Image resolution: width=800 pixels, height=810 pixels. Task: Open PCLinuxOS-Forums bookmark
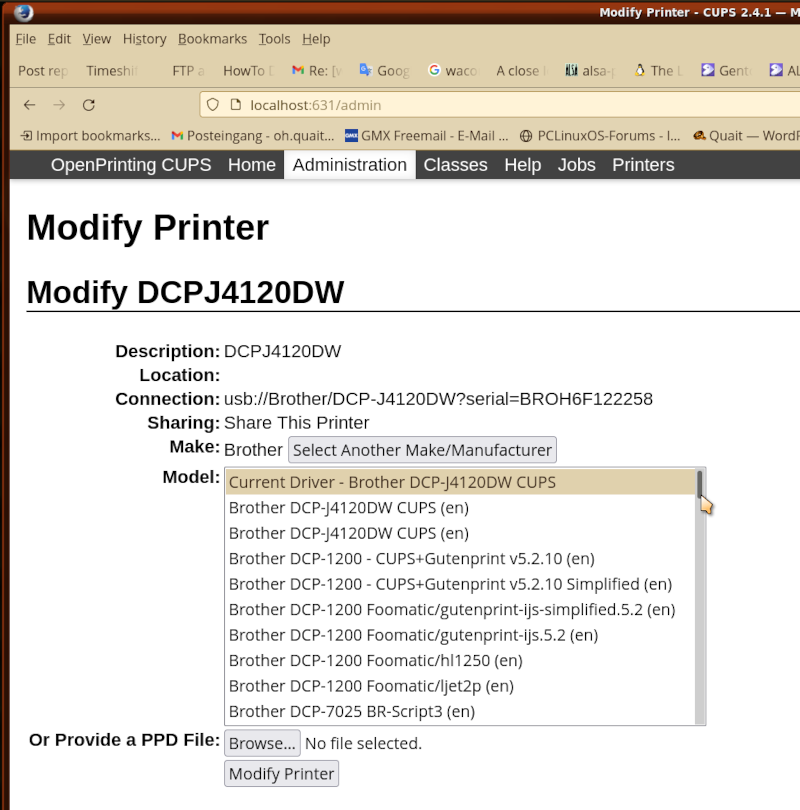600,136
